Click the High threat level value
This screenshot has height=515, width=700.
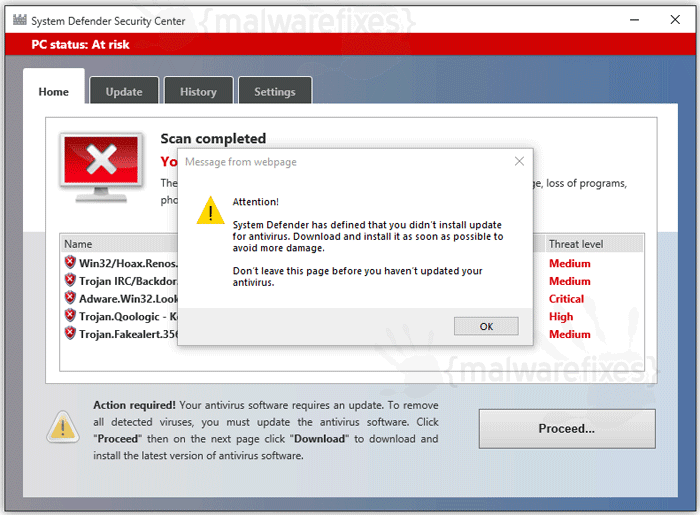pos(561,316)
